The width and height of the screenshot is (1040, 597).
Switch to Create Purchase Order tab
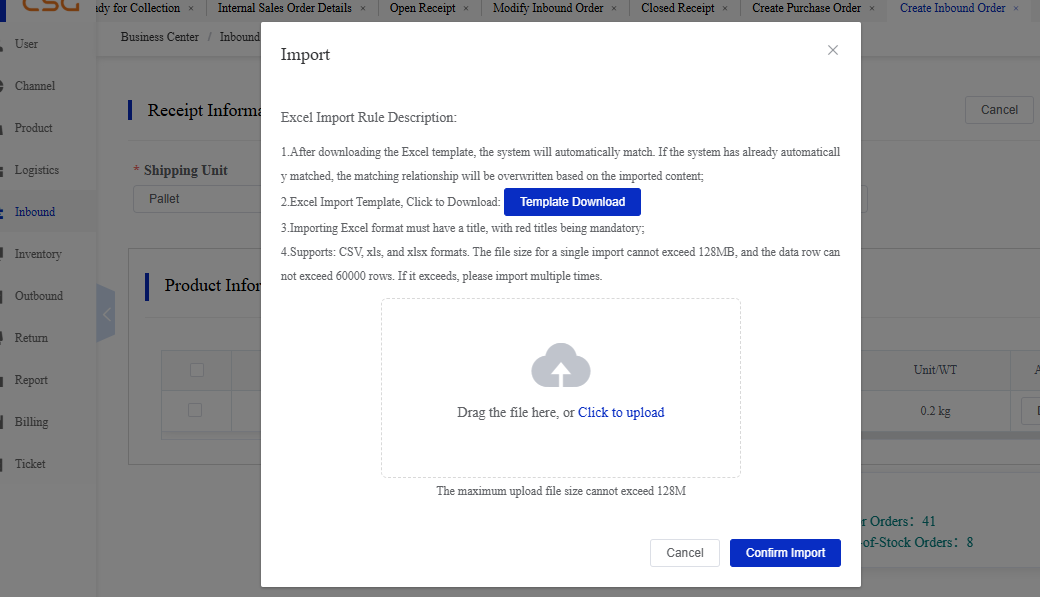807,8
